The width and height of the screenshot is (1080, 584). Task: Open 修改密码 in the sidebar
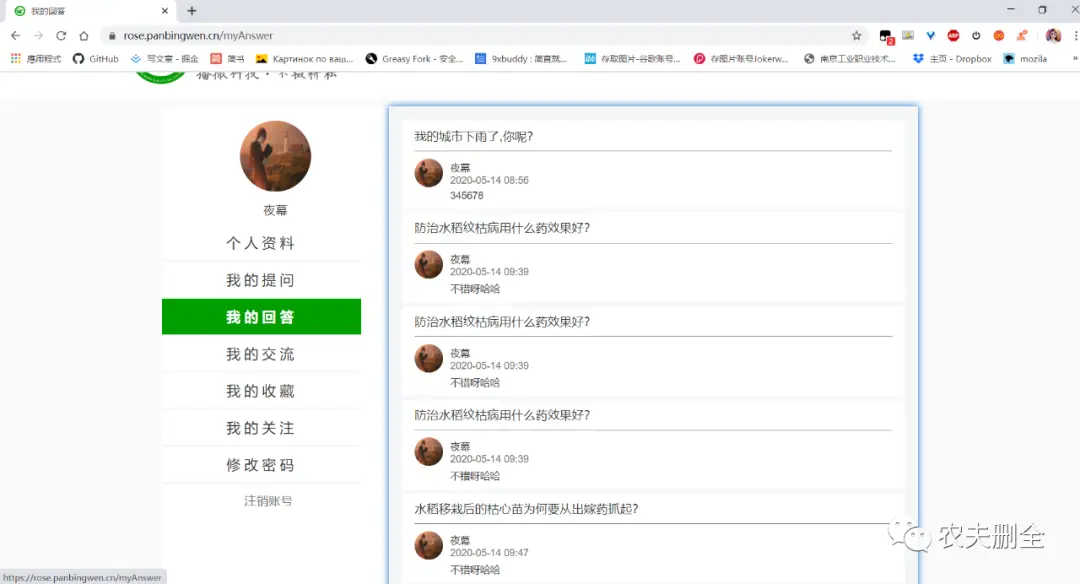pos(261,466)
